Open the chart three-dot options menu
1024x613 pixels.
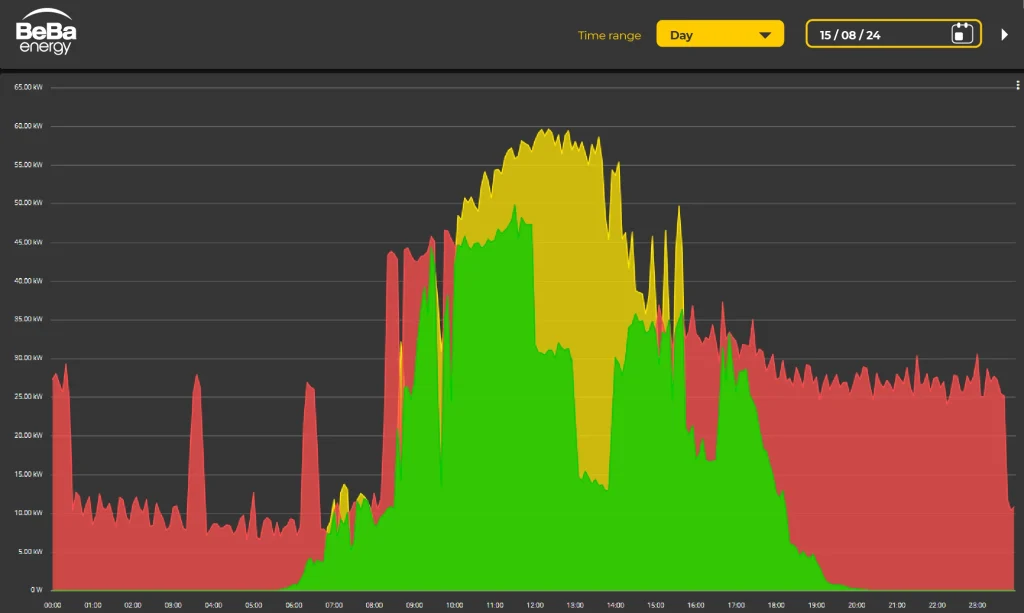tap(1017, 86)
